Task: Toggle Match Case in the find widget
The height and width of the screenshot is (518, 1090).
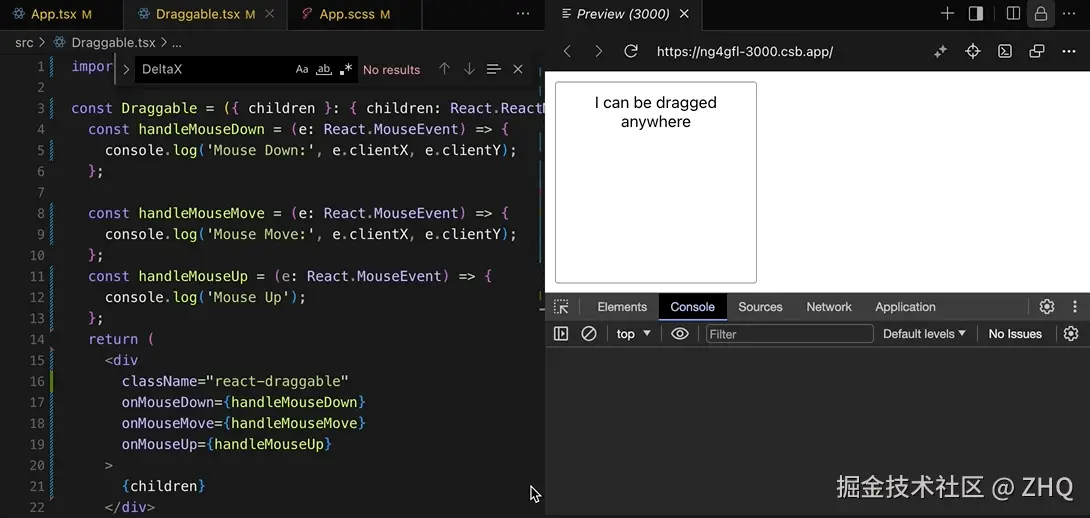Action: coord(302,70)
